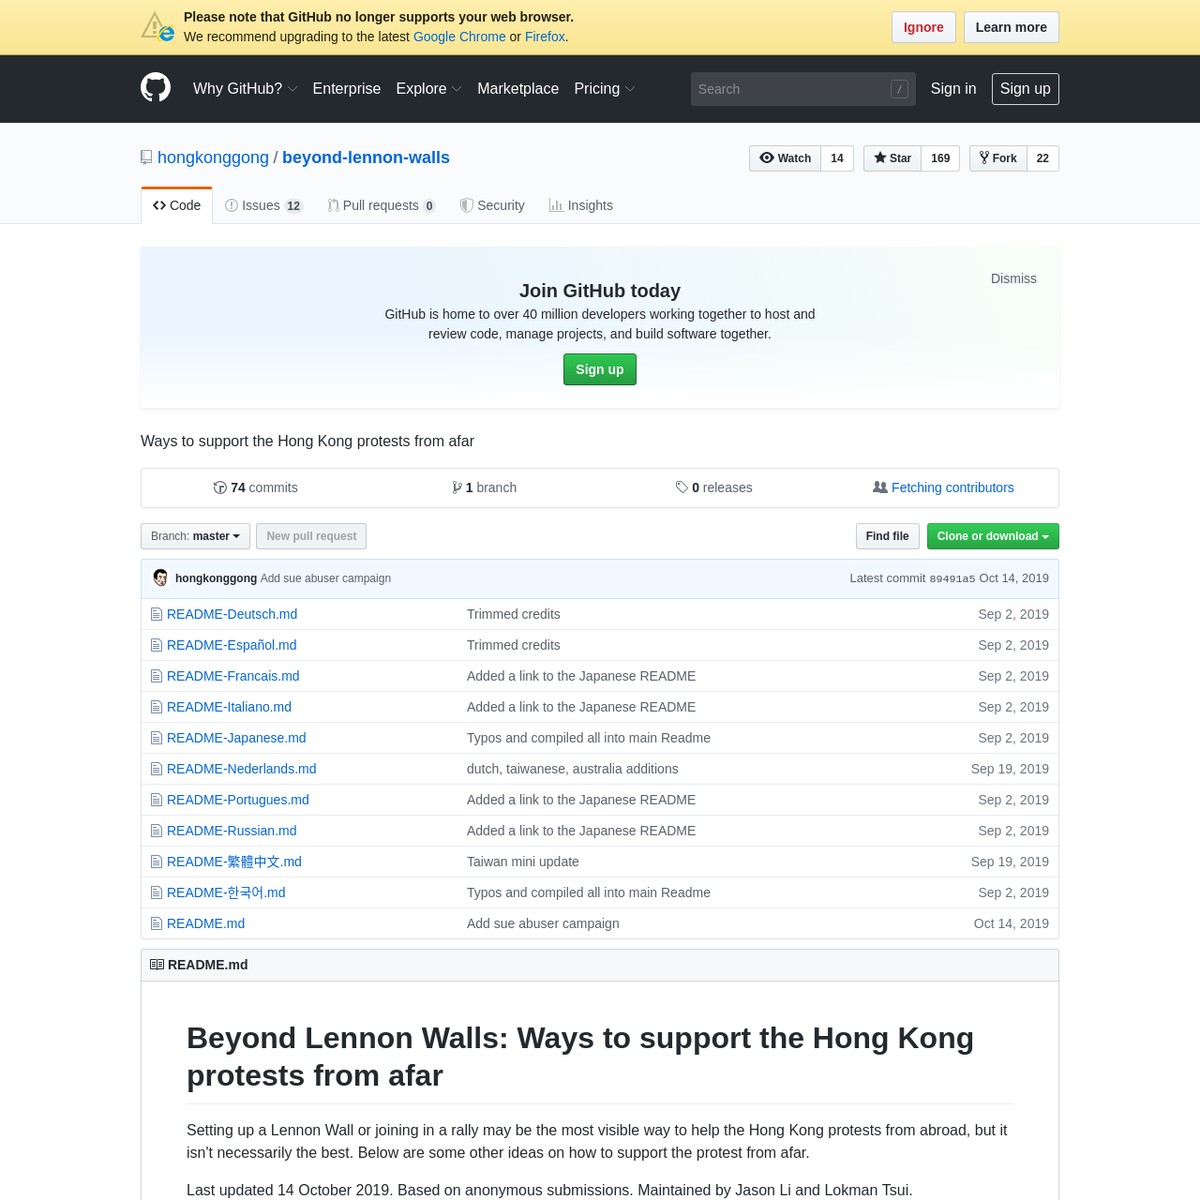
Task: Click file icon beside README-繁體中文.md
Action: point(156,862)
